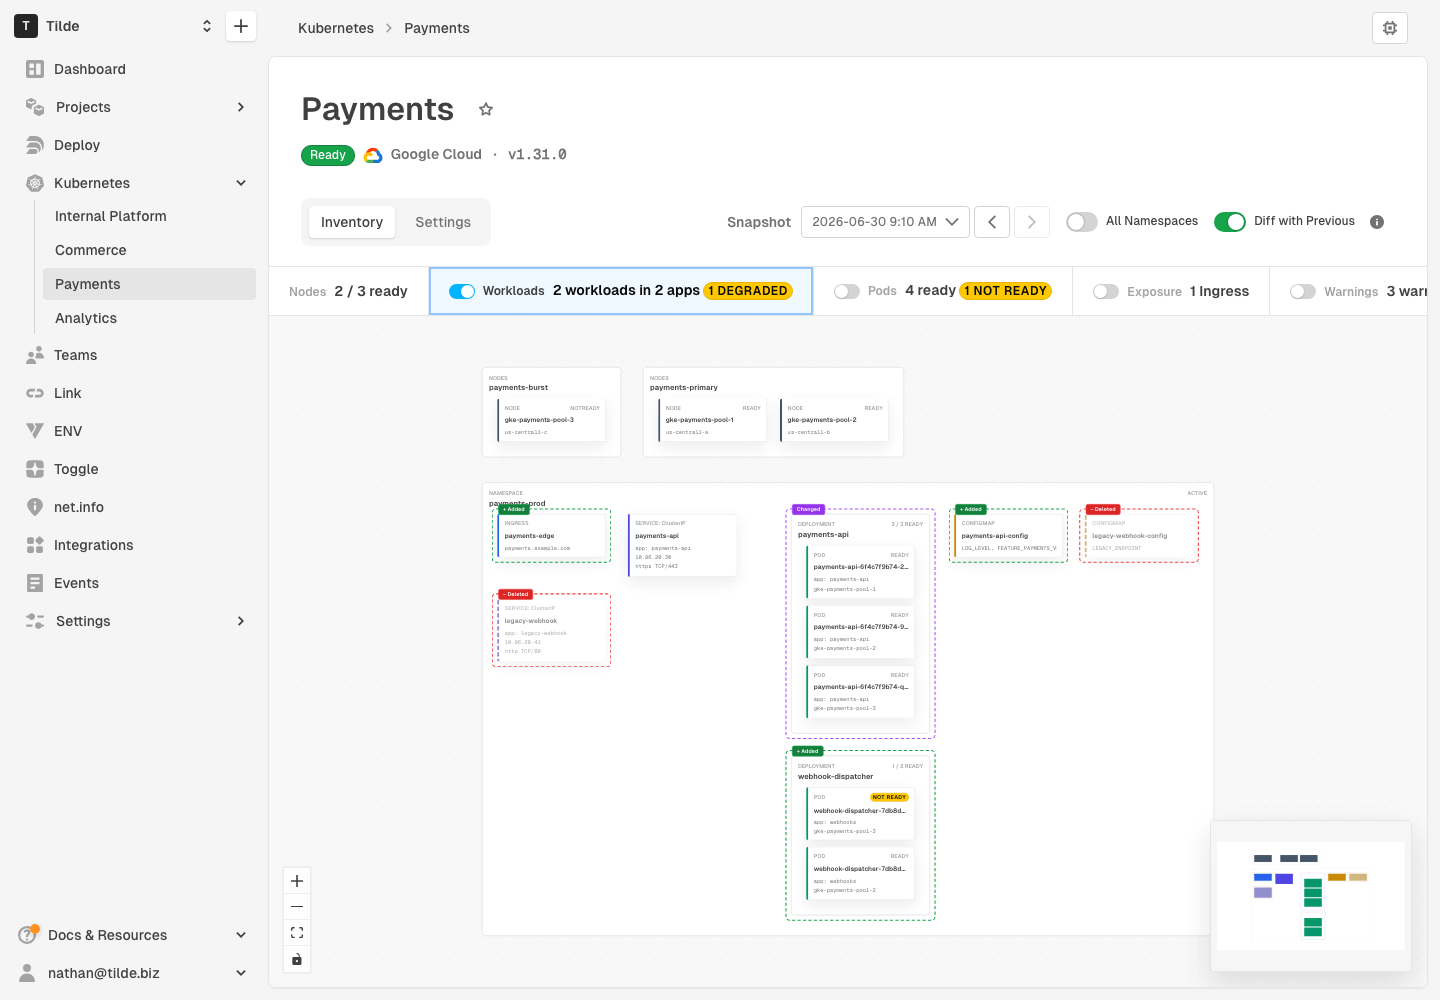Select the payments-api-config configmap card

[1009, 536]
